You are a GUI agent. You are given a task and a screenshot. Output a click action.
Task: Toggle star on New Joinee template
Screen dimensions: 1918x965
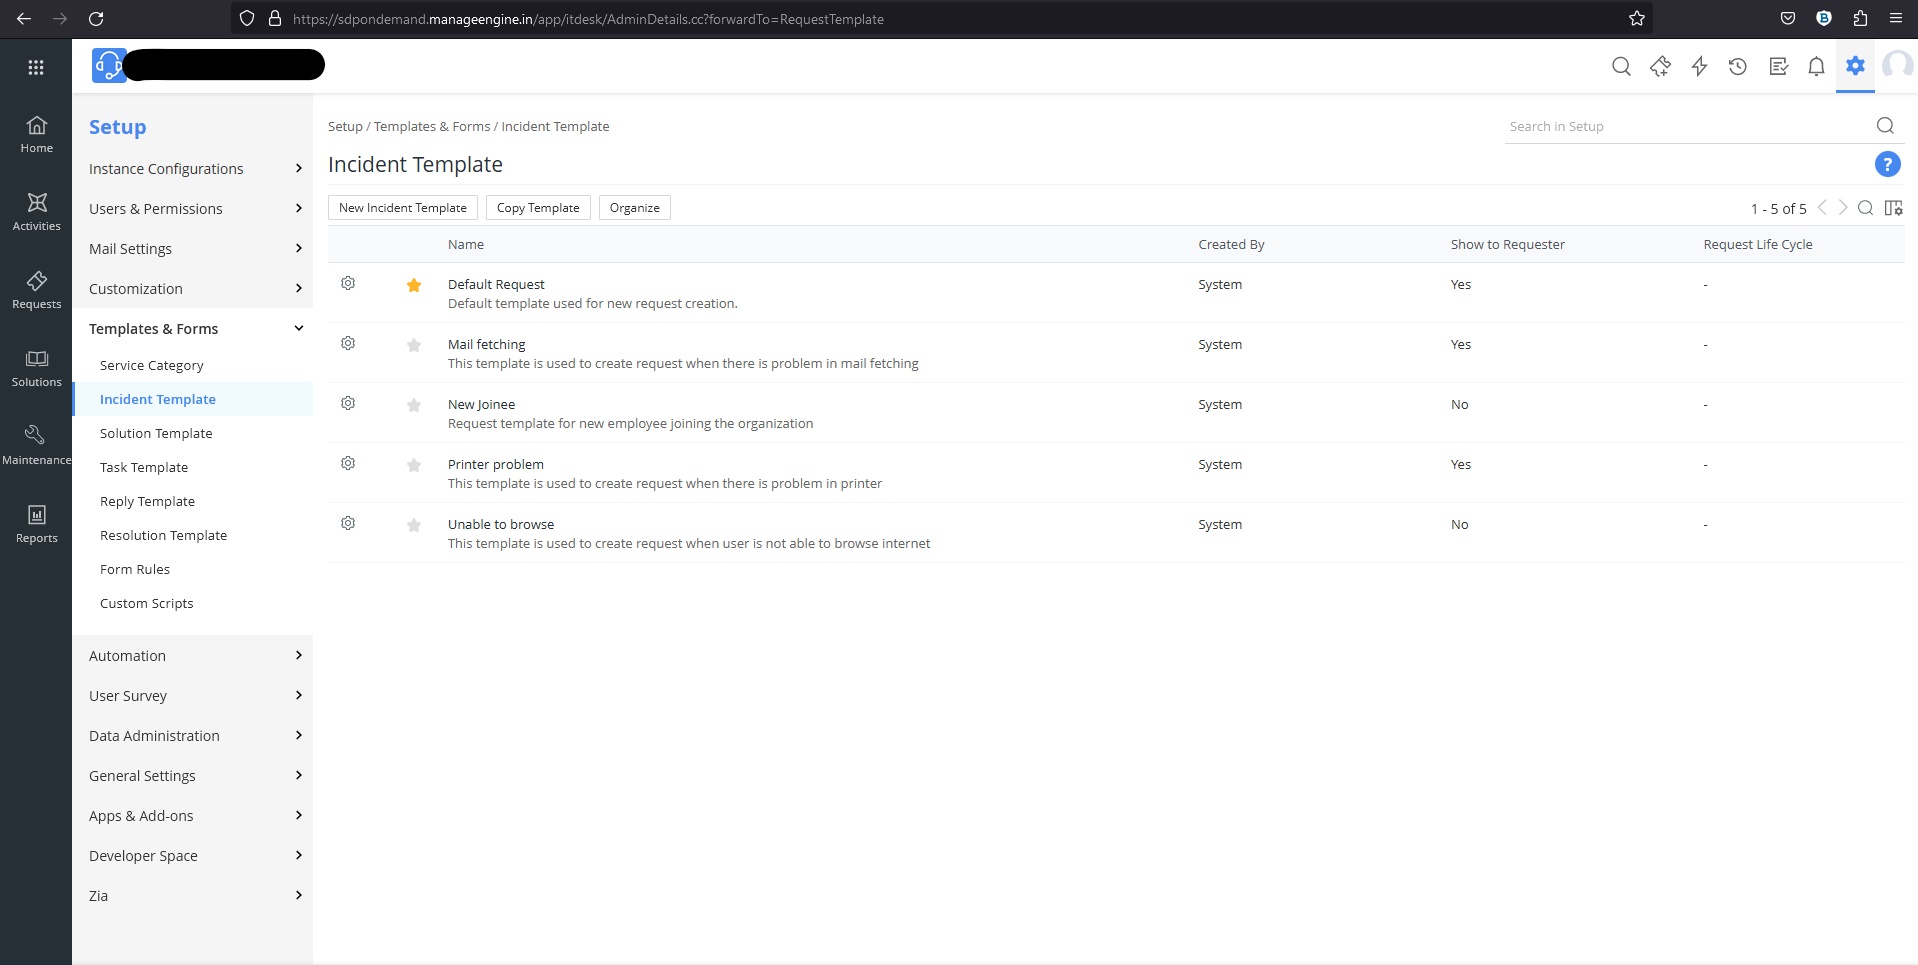[414, 405]
